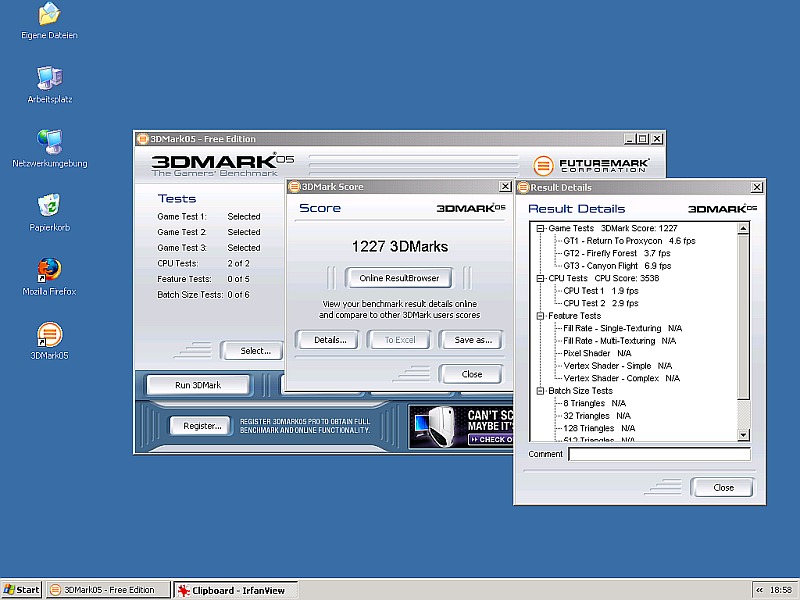This screenshot has height=600, width=800.
Task: Collapse the Game Tests tree node
Action: pyautogui.click(x=540, y=229)
